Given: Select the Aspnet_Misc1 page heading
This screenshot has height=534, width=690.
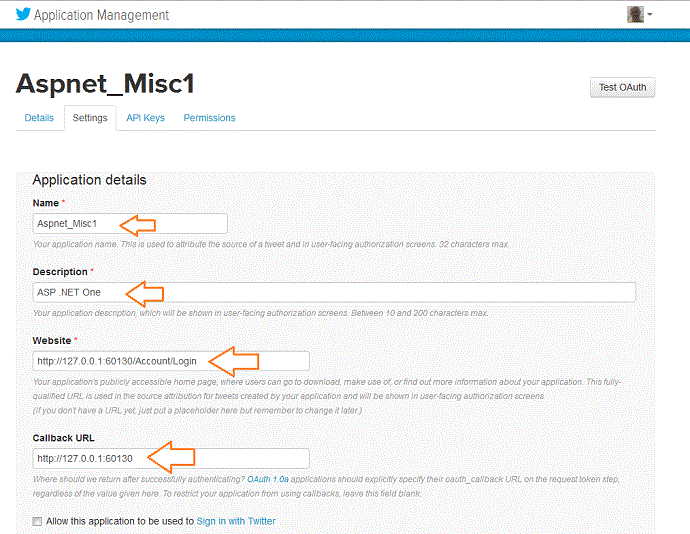Looking at the screenshot, I should pos(105,84).
